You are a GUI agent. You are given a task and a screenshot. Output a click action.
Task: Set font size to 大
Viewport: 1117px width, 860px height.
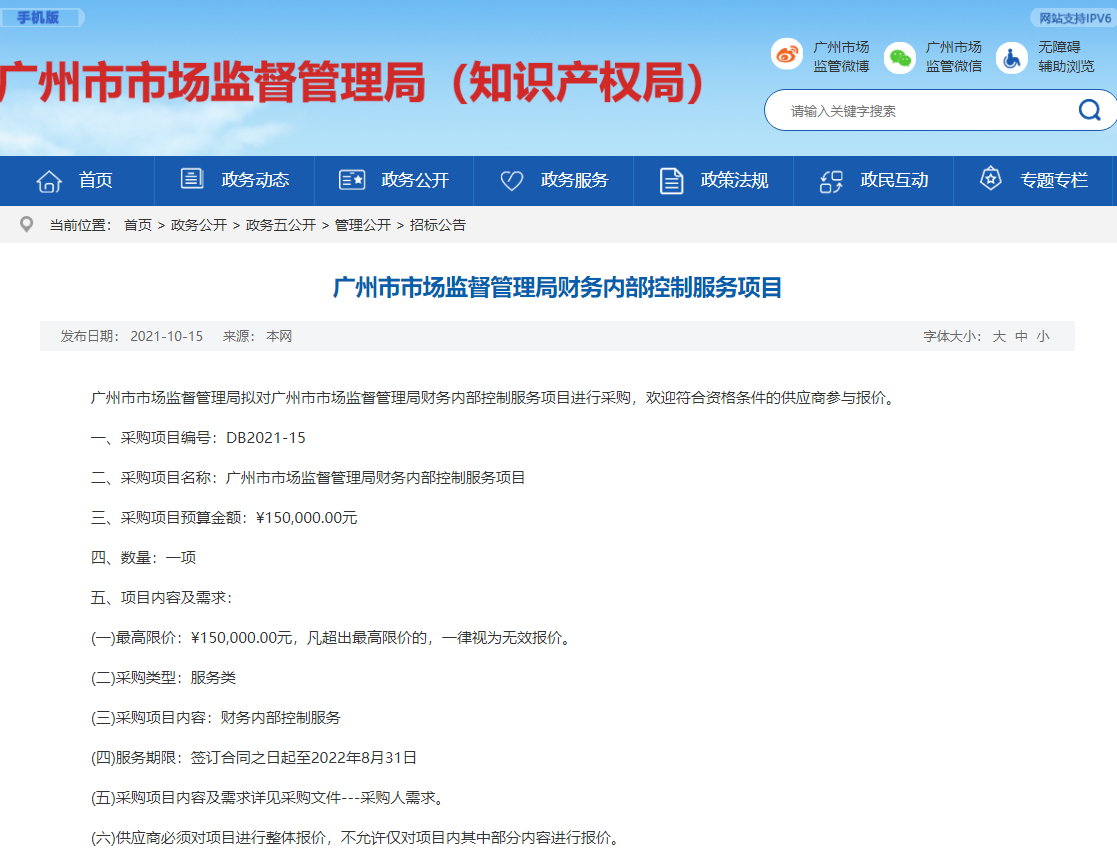click(998, 337)
